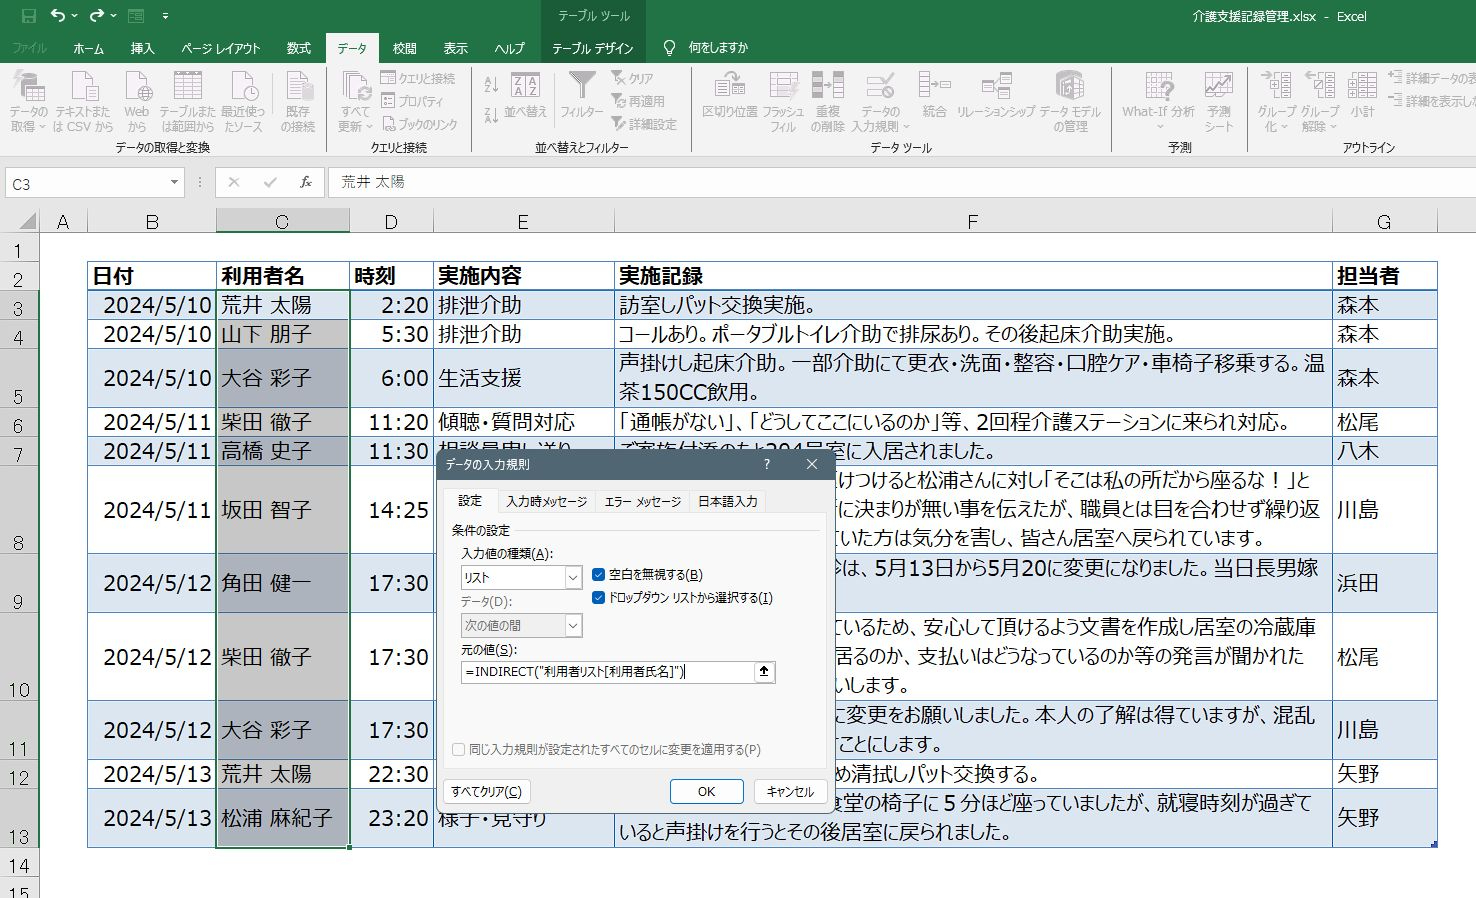Click the insert function fx icon

click(x=306, y=182)
